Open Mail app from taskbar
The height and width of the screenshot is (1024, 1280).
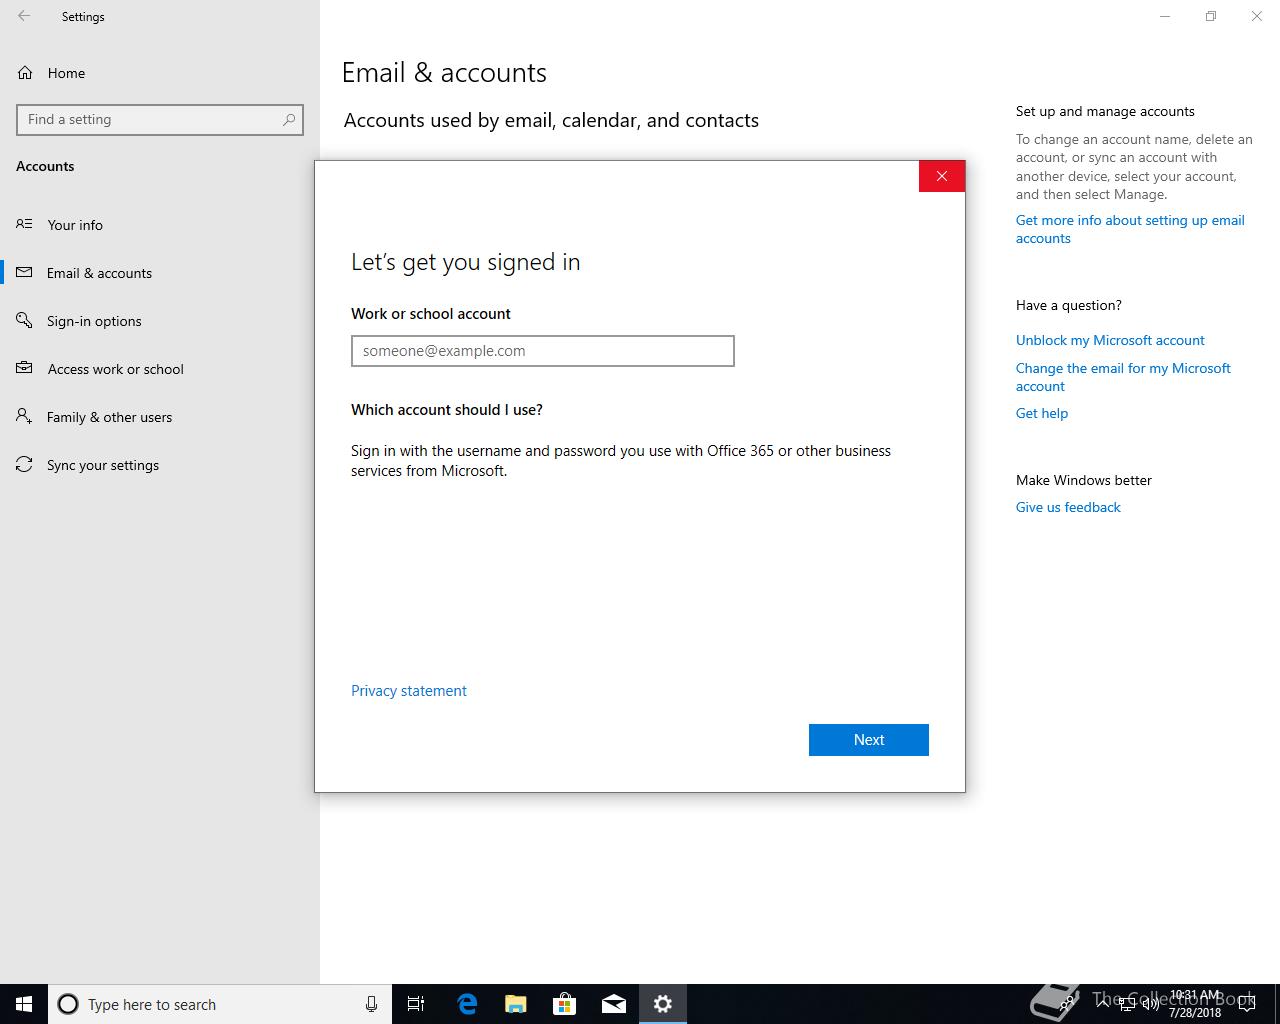point(614,1004)
